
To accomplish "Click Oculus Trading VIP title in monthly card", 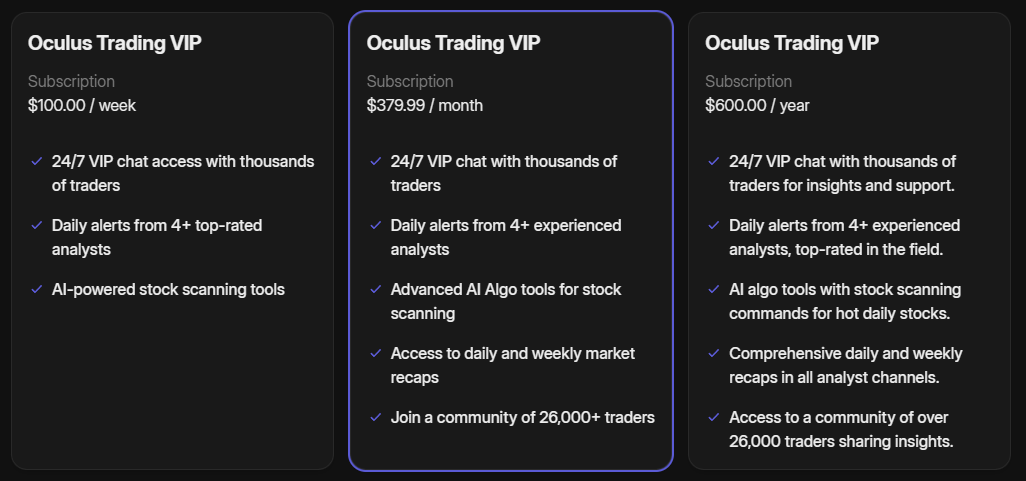I will pyautogui.click(x=454, y=43).
